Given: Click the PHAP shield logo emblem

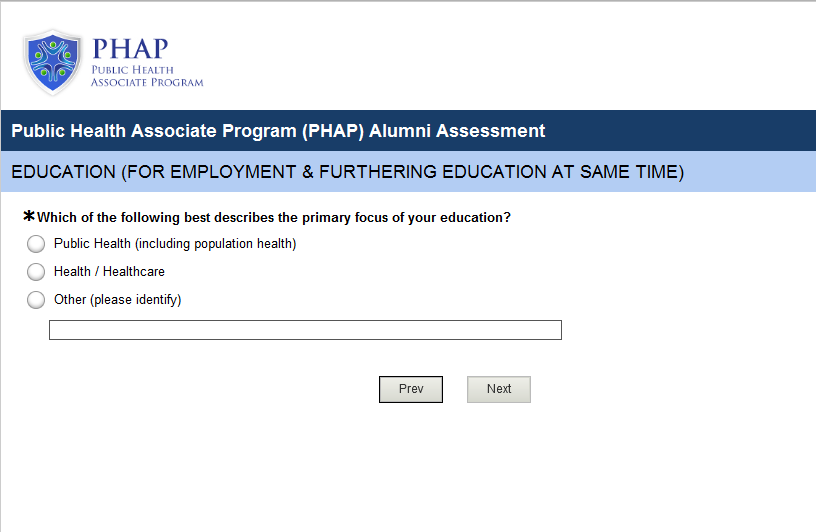Looking at the screenshot, I should click(52, 62).
